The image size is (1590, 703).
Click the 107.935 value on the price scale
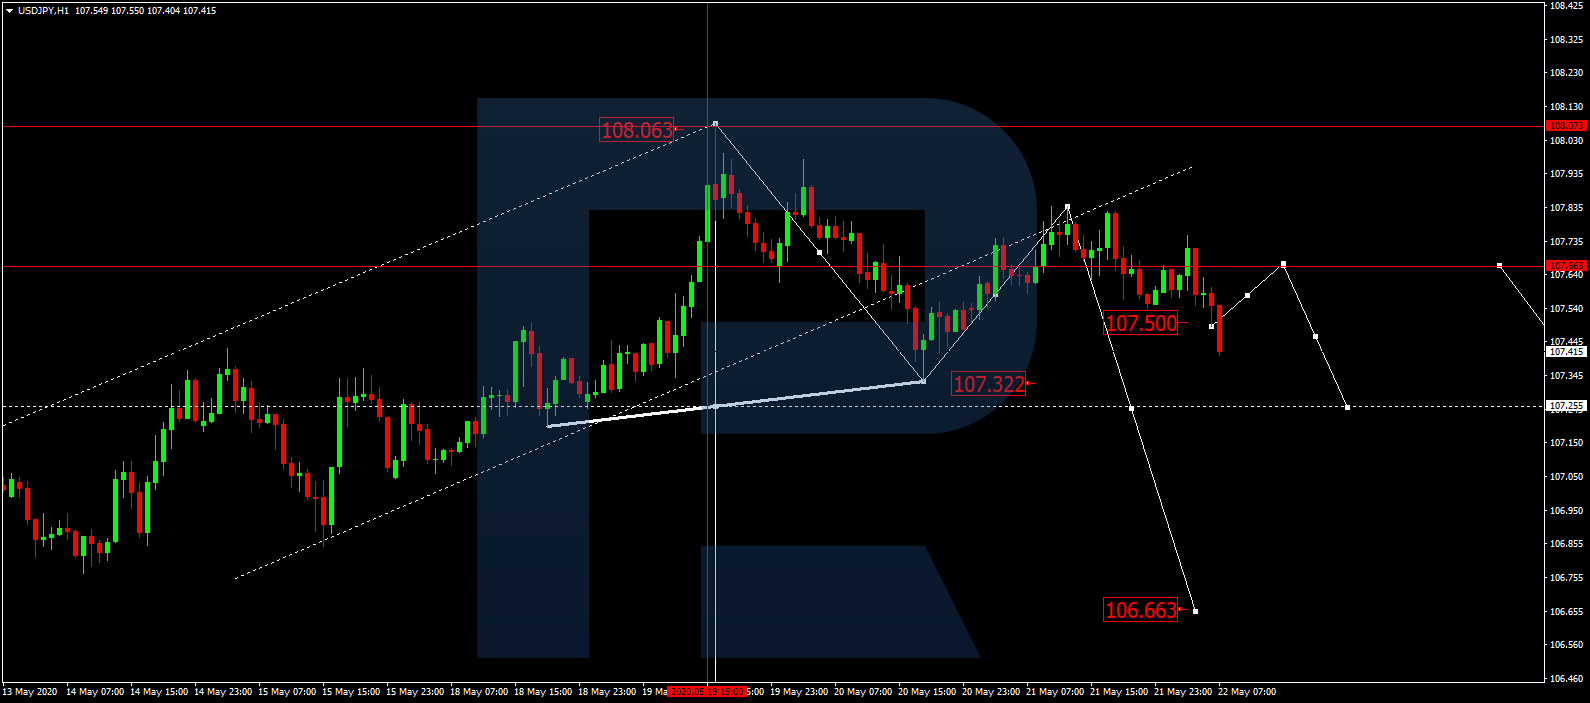1566,174
